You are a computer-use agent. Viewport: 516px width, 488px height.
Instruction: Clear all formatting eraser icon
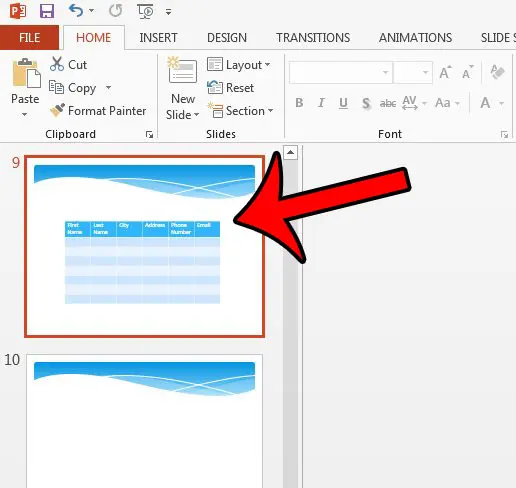[497, 72]
